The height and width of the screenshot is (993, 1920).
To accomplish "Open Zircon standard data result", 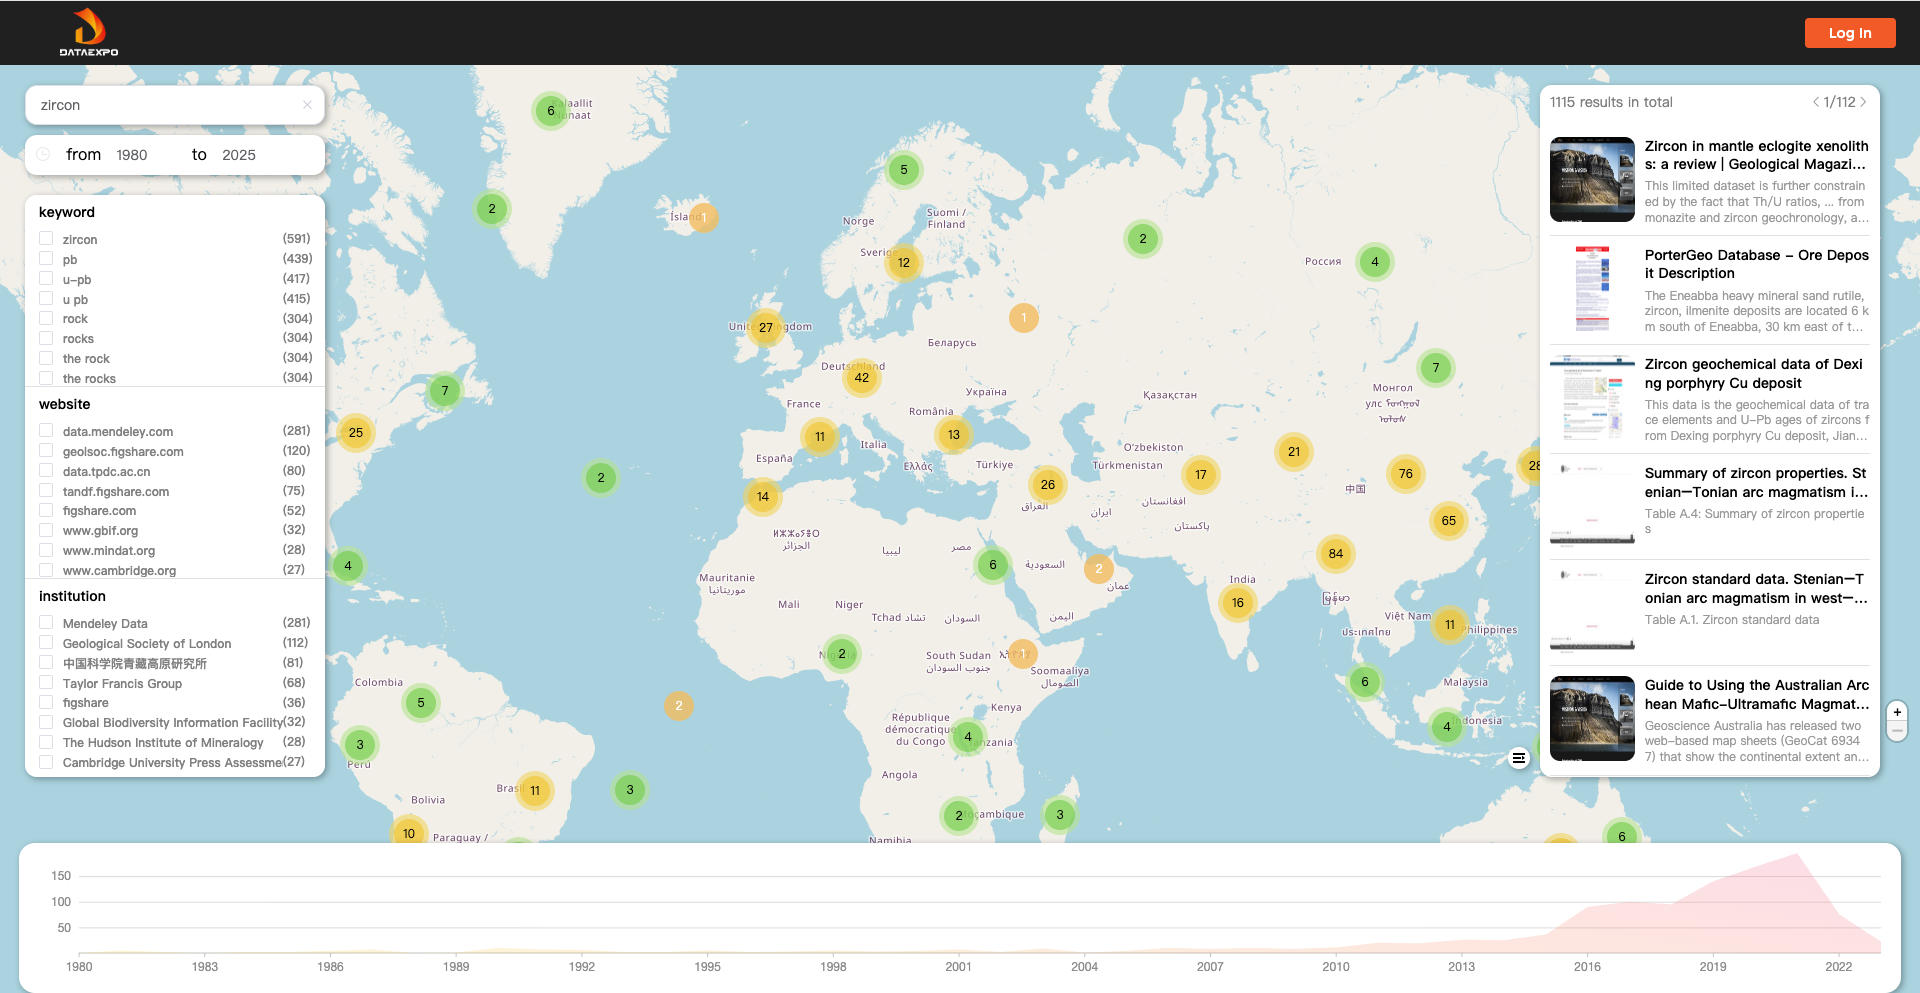I will (1756, 589).
